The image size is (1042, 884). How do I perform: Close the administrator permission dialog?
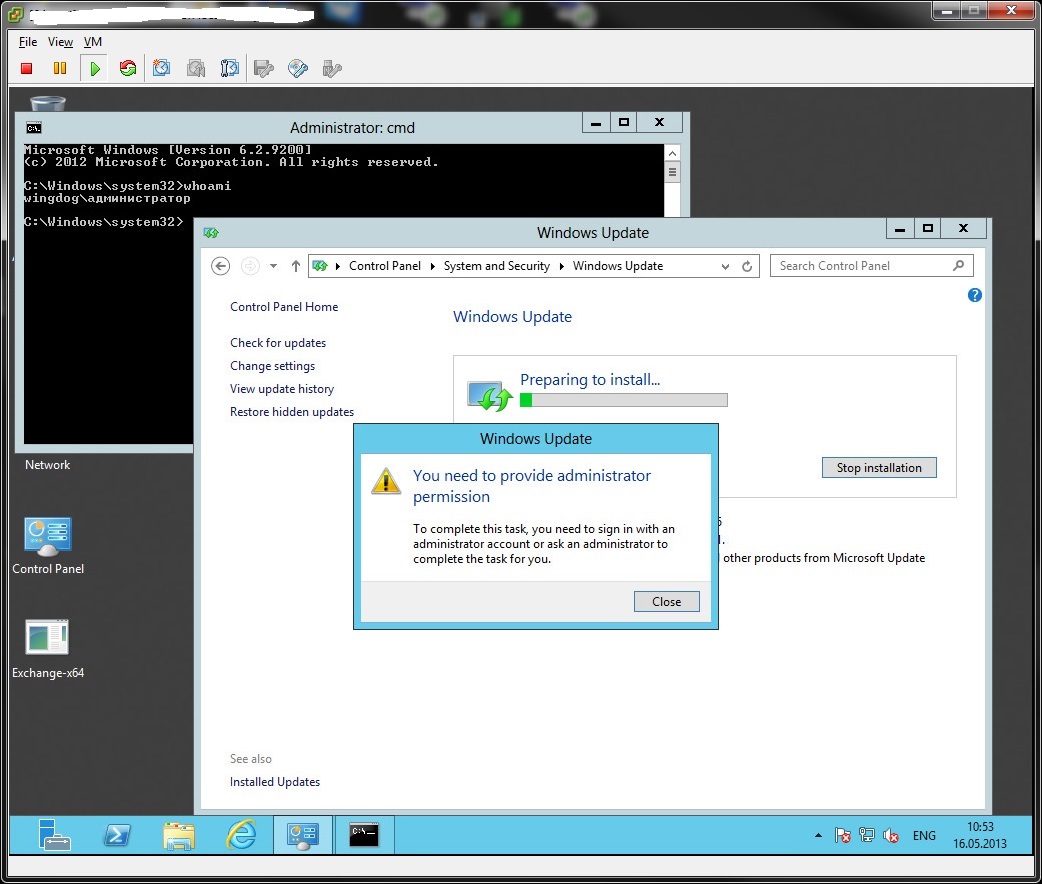point(667,602)
